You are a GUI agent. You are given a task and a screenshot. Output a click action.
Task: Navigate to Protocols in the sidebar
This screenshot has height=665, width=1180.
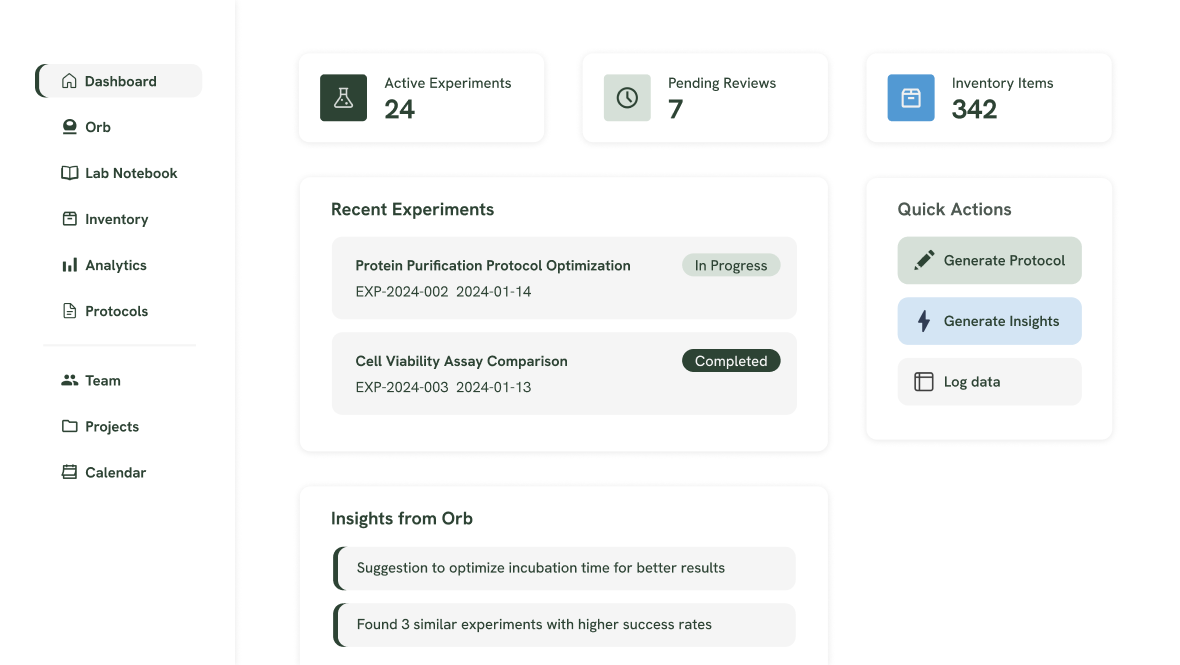coord(114,311)
